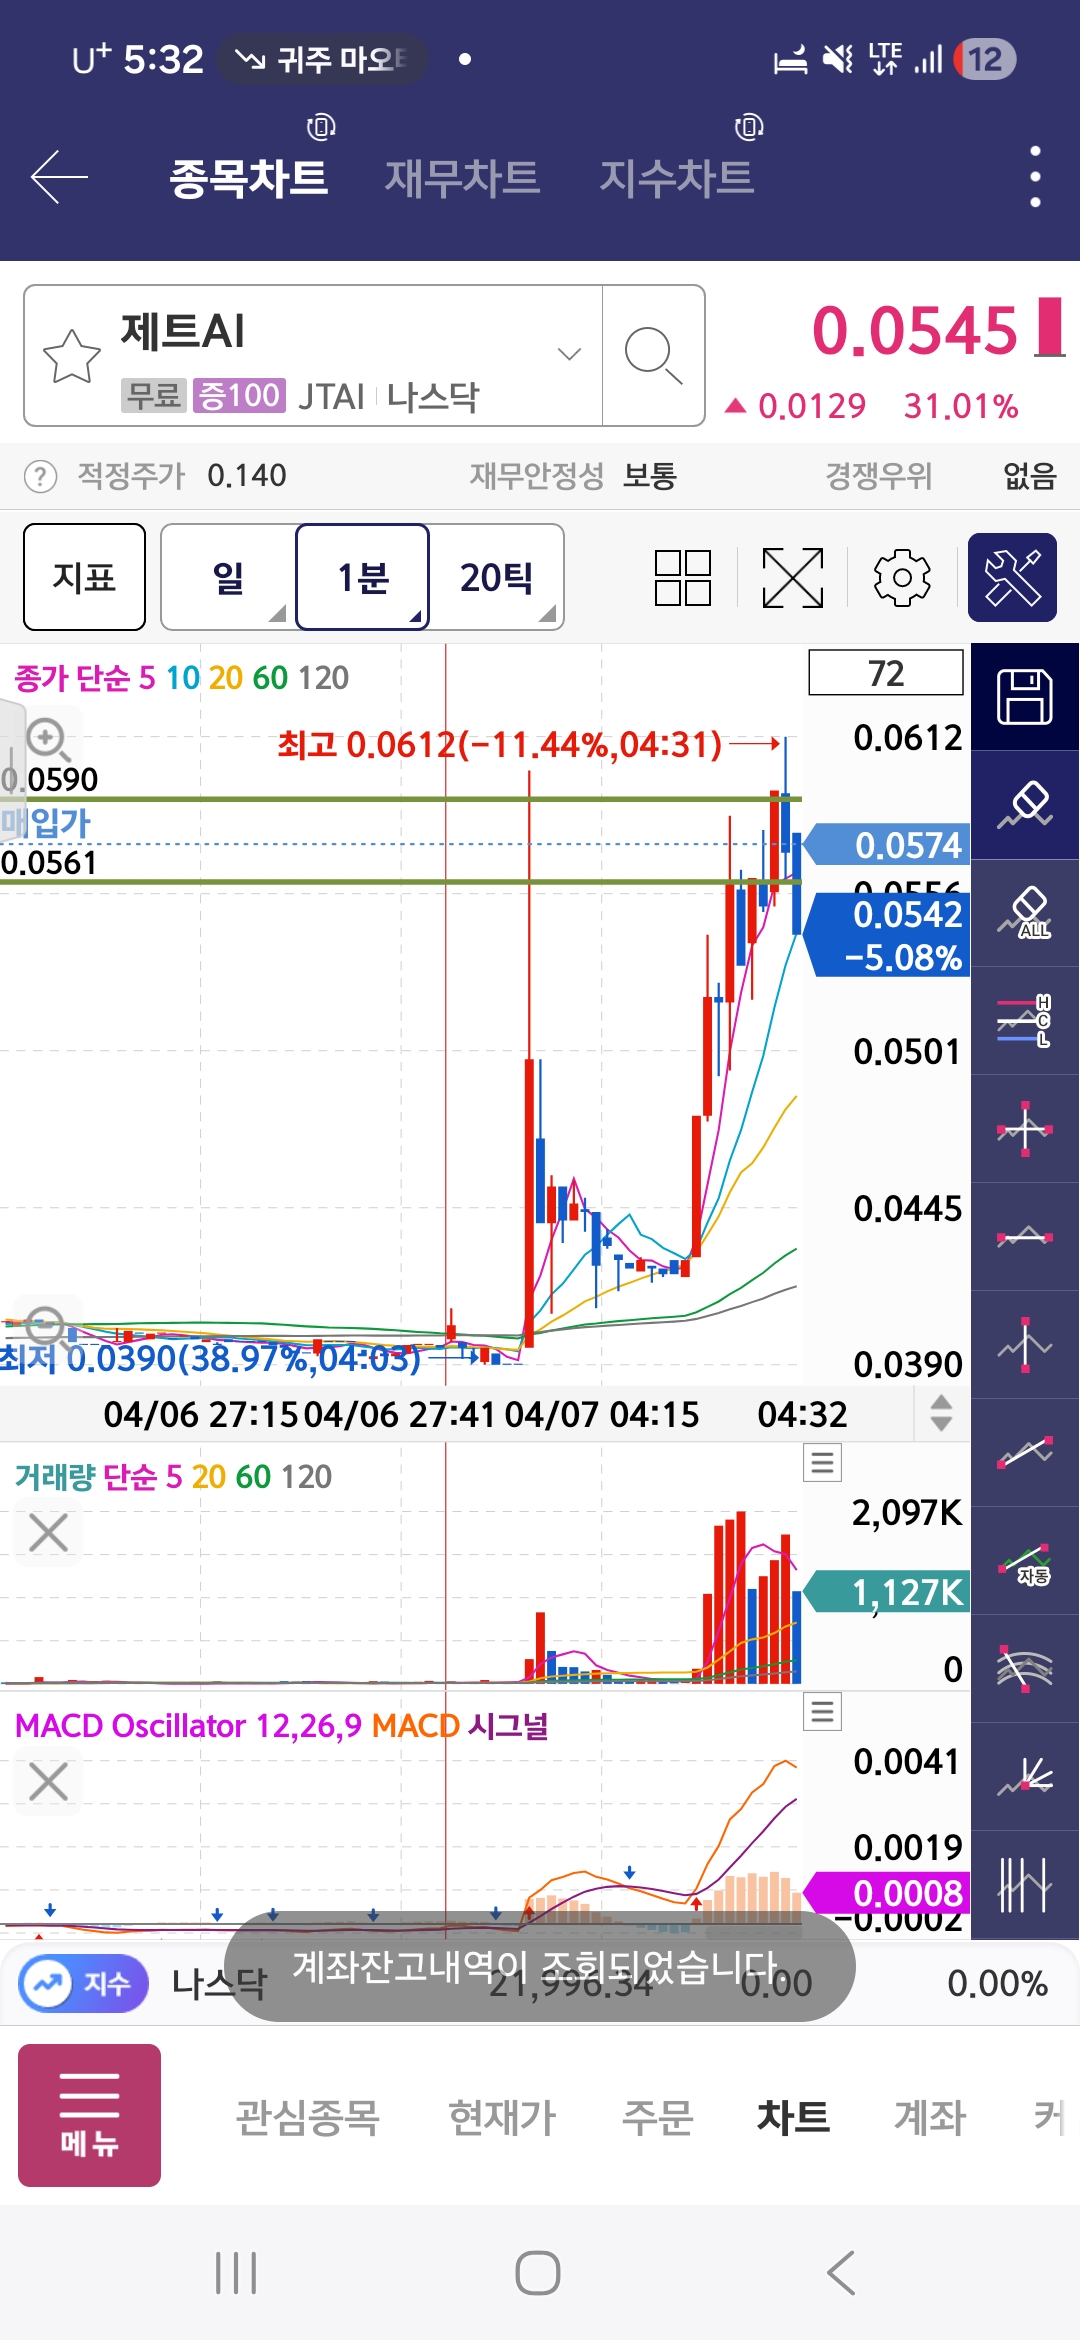The height and width of the screenshot is (2340, 1080).
Task: Open volume panel menu icon
Action: point(823,1463)
